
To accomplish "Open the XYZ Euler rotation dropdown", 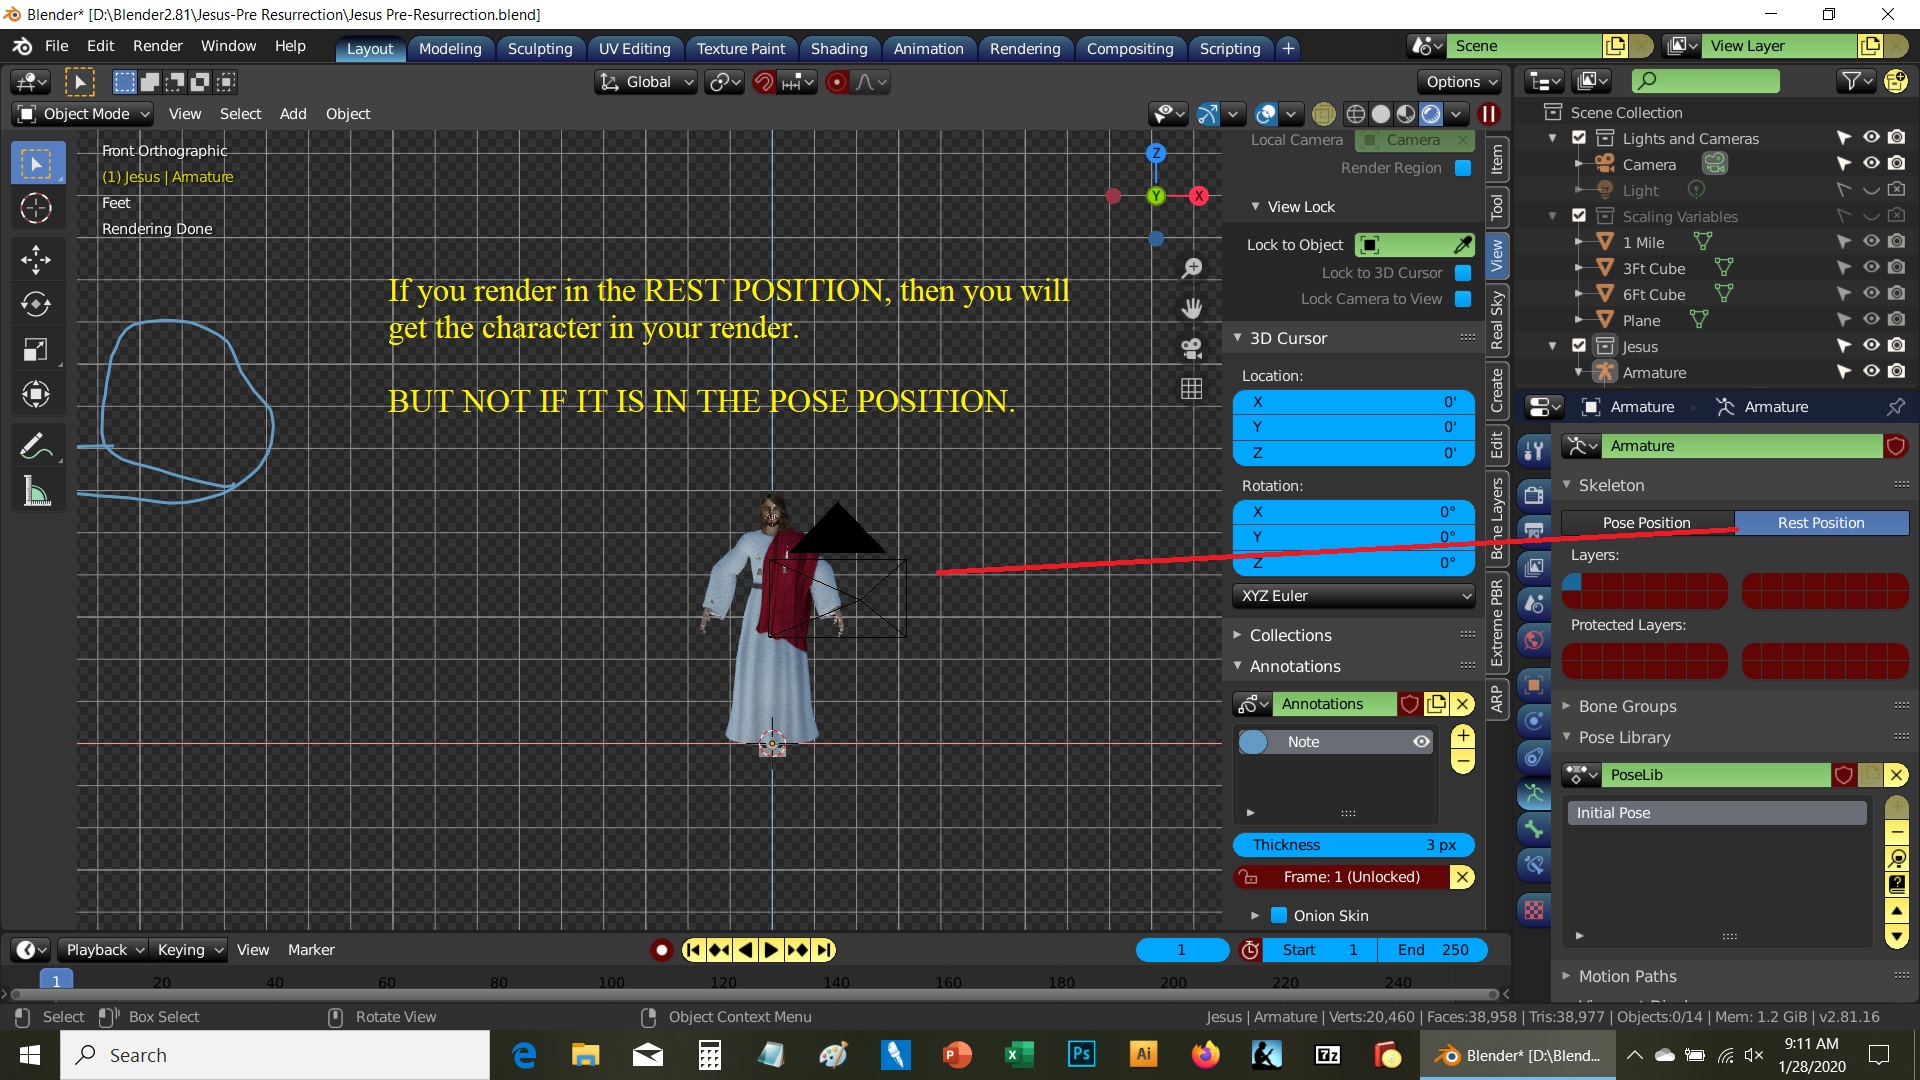I will 1353,596.
